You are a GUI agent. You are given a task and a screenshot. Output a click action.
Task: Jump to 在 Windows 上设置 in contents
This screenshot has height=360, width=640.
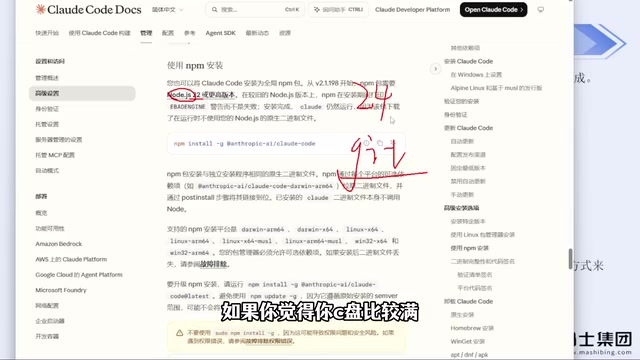coord(476,75)
